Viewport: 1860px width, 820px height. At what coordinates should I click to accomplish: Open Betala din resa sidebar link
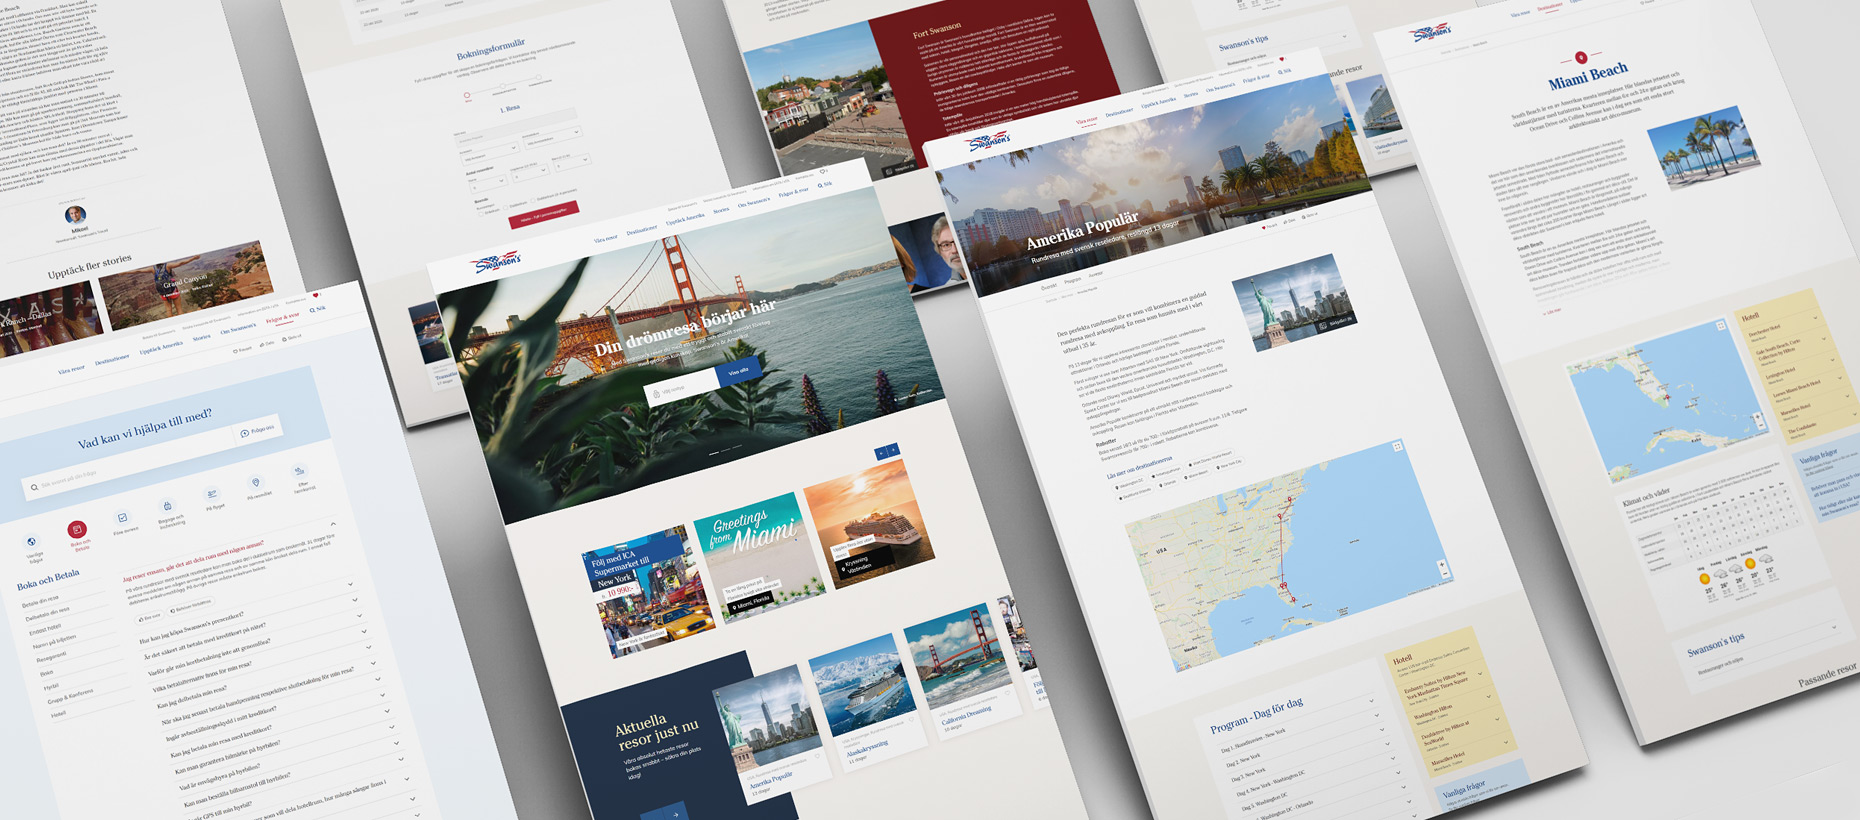click(x=42, y=603)
